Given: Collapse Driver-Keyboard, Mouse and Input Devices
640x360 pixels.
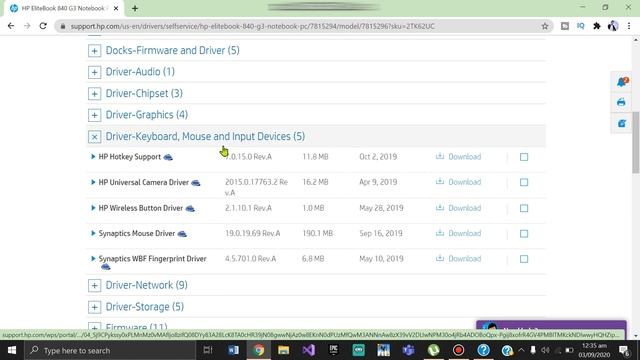Looking at the screenshot, I should (94, 137).
